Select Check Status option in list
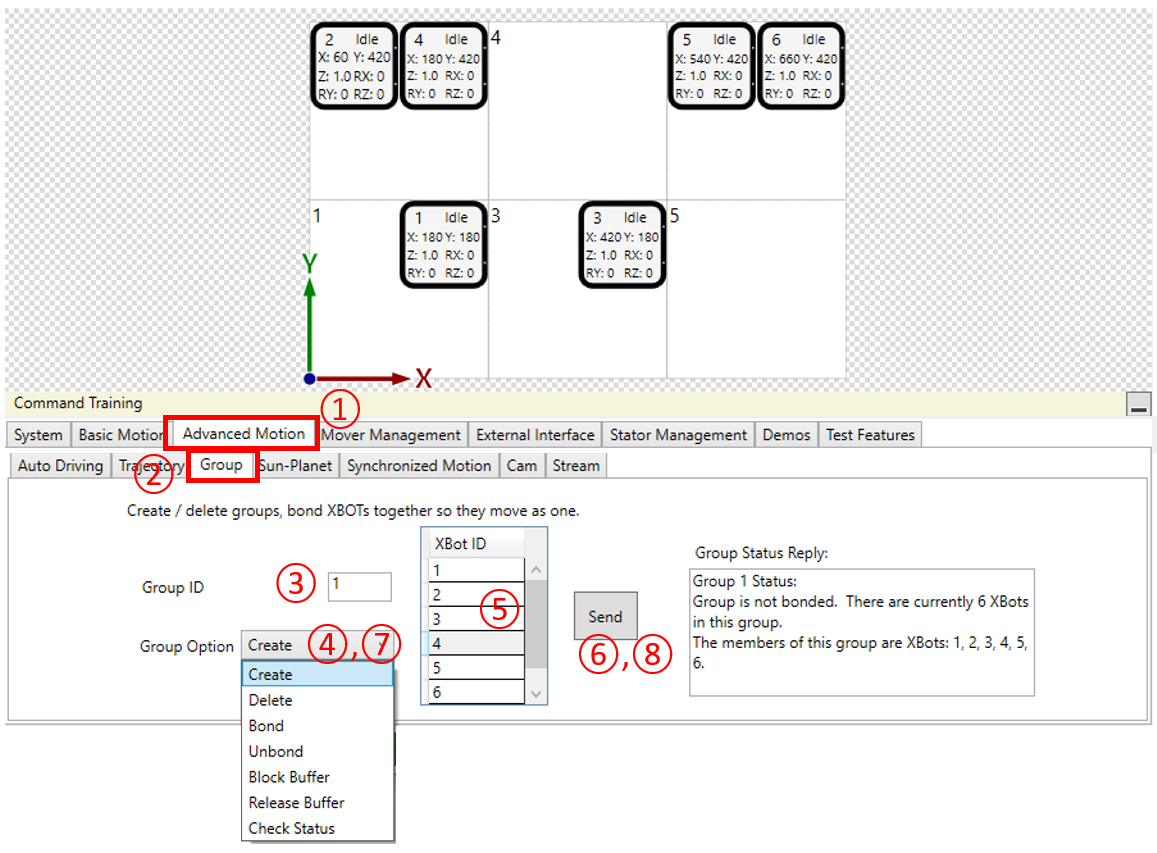Screen dimensions: 1157x853 pyautogui.click(x=291, y=828)
